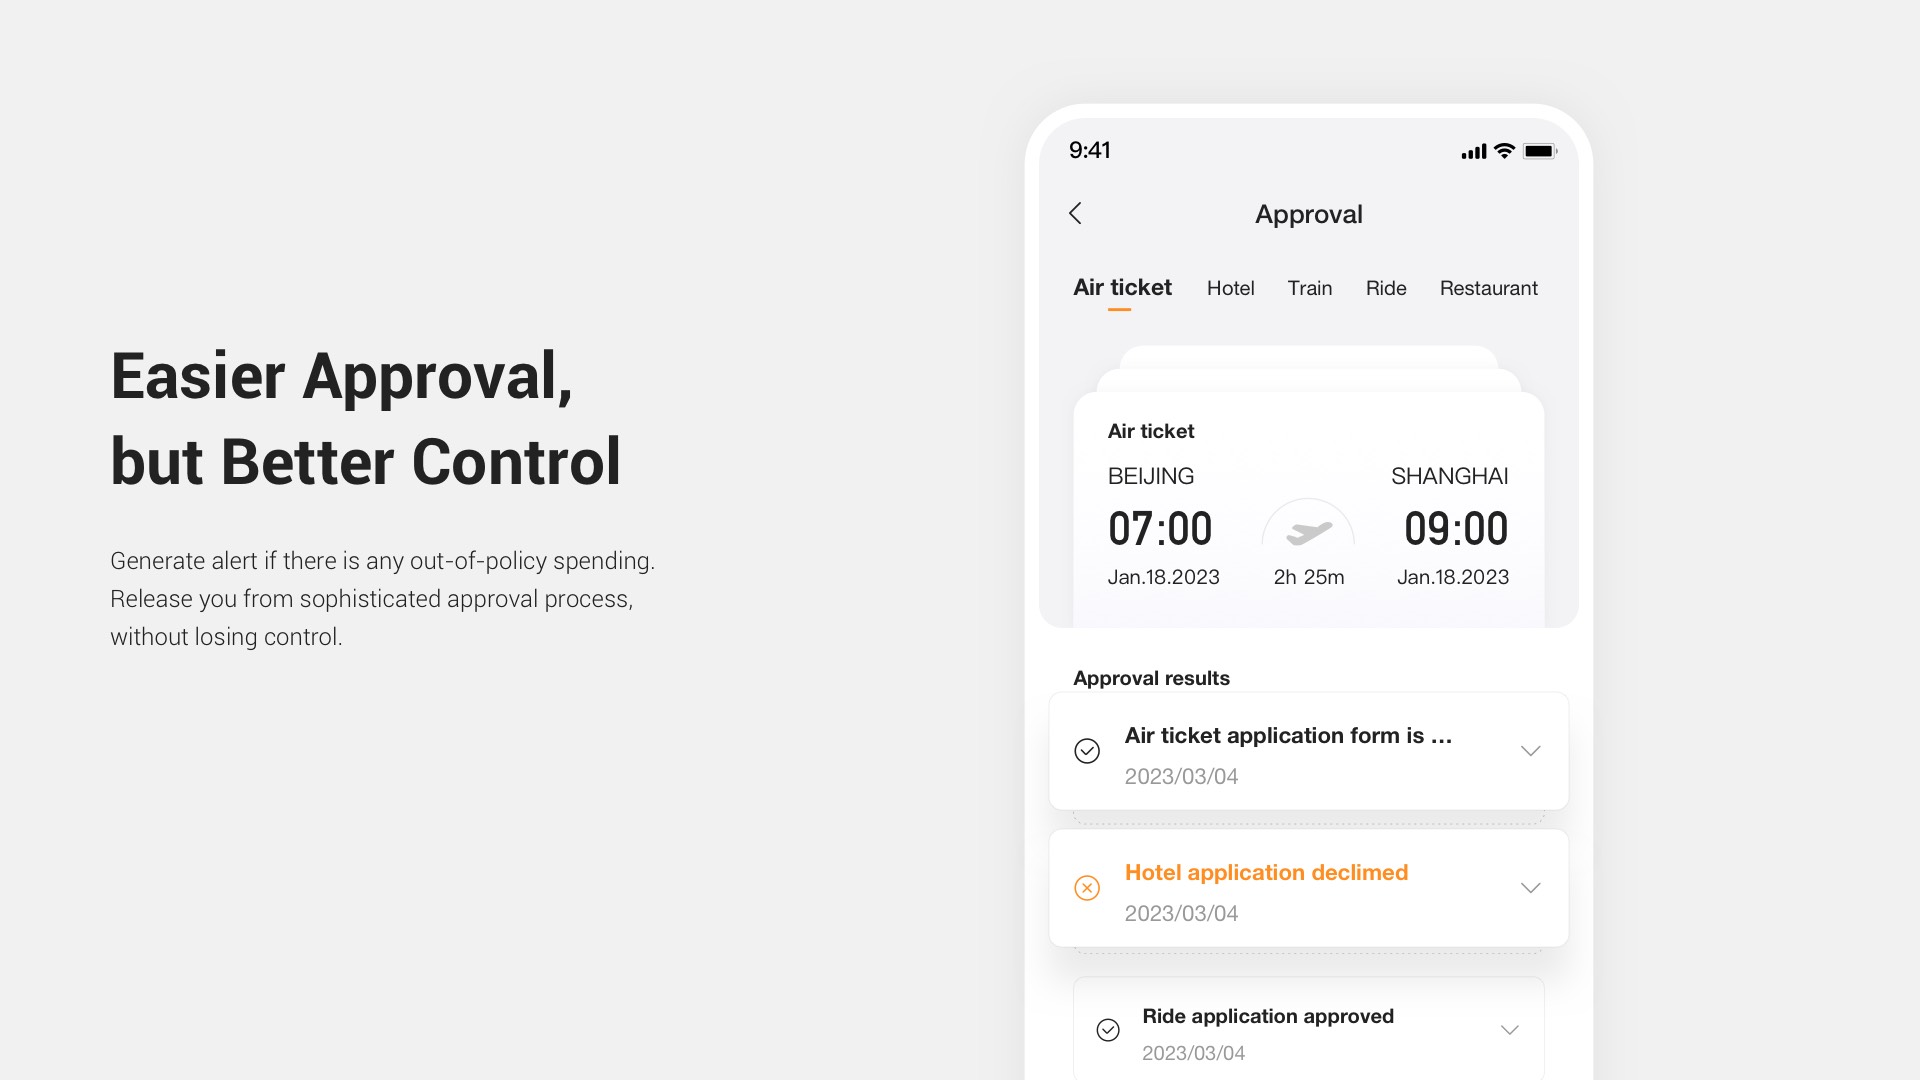Expand the hotel application declined result

pos(1528,887)
